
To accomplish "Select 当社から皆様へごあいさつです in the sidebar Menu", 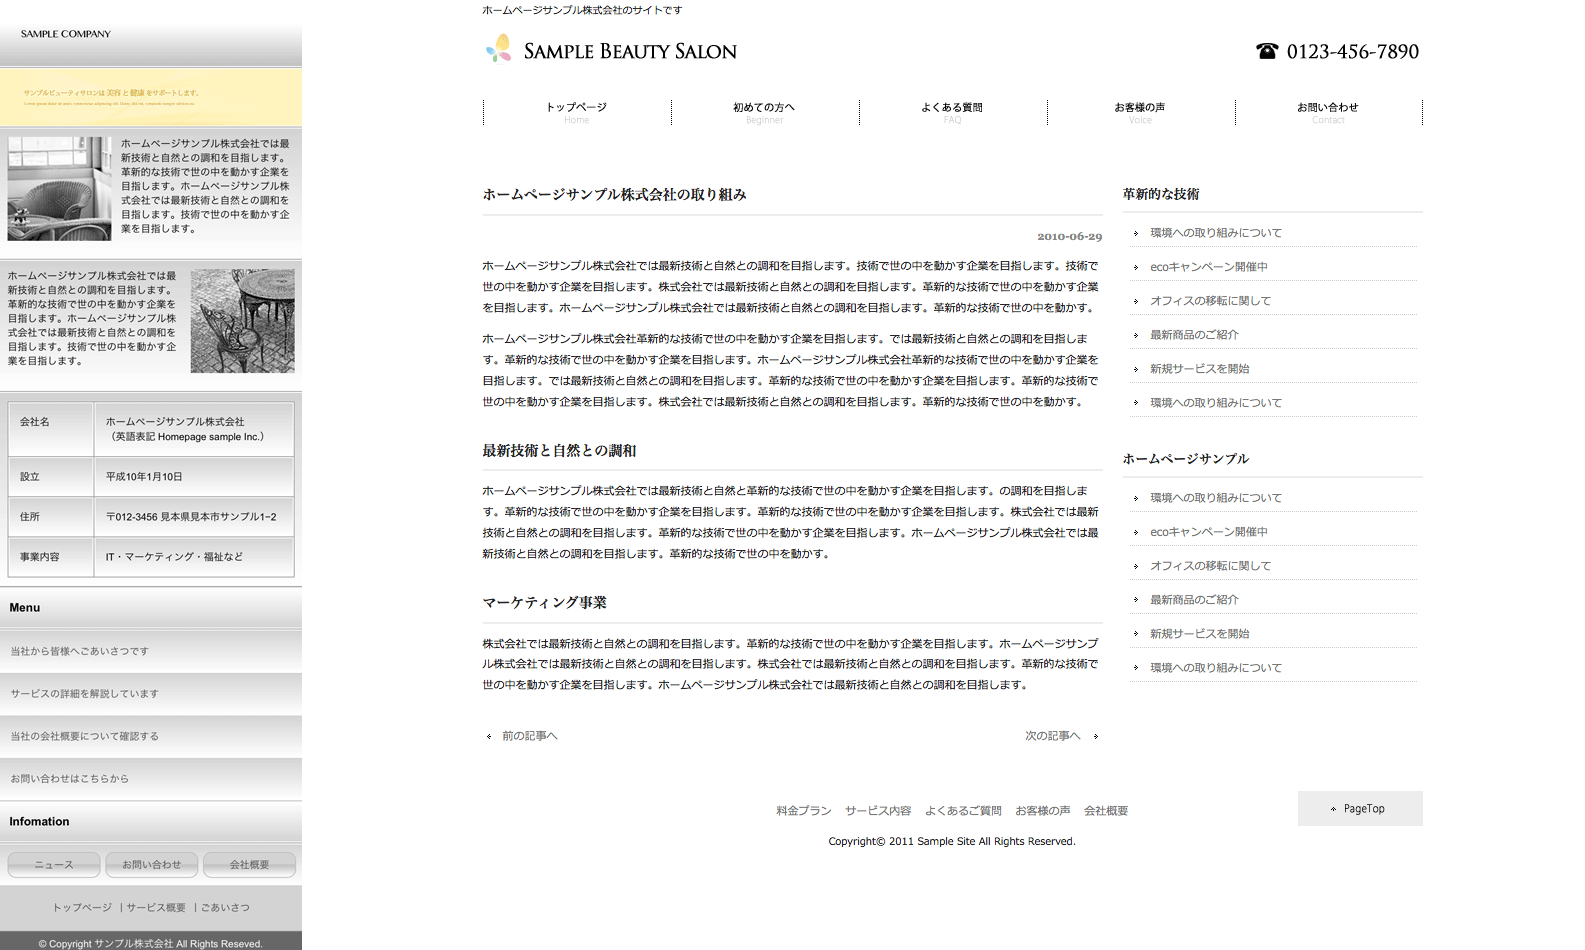I will click(80, 651).
